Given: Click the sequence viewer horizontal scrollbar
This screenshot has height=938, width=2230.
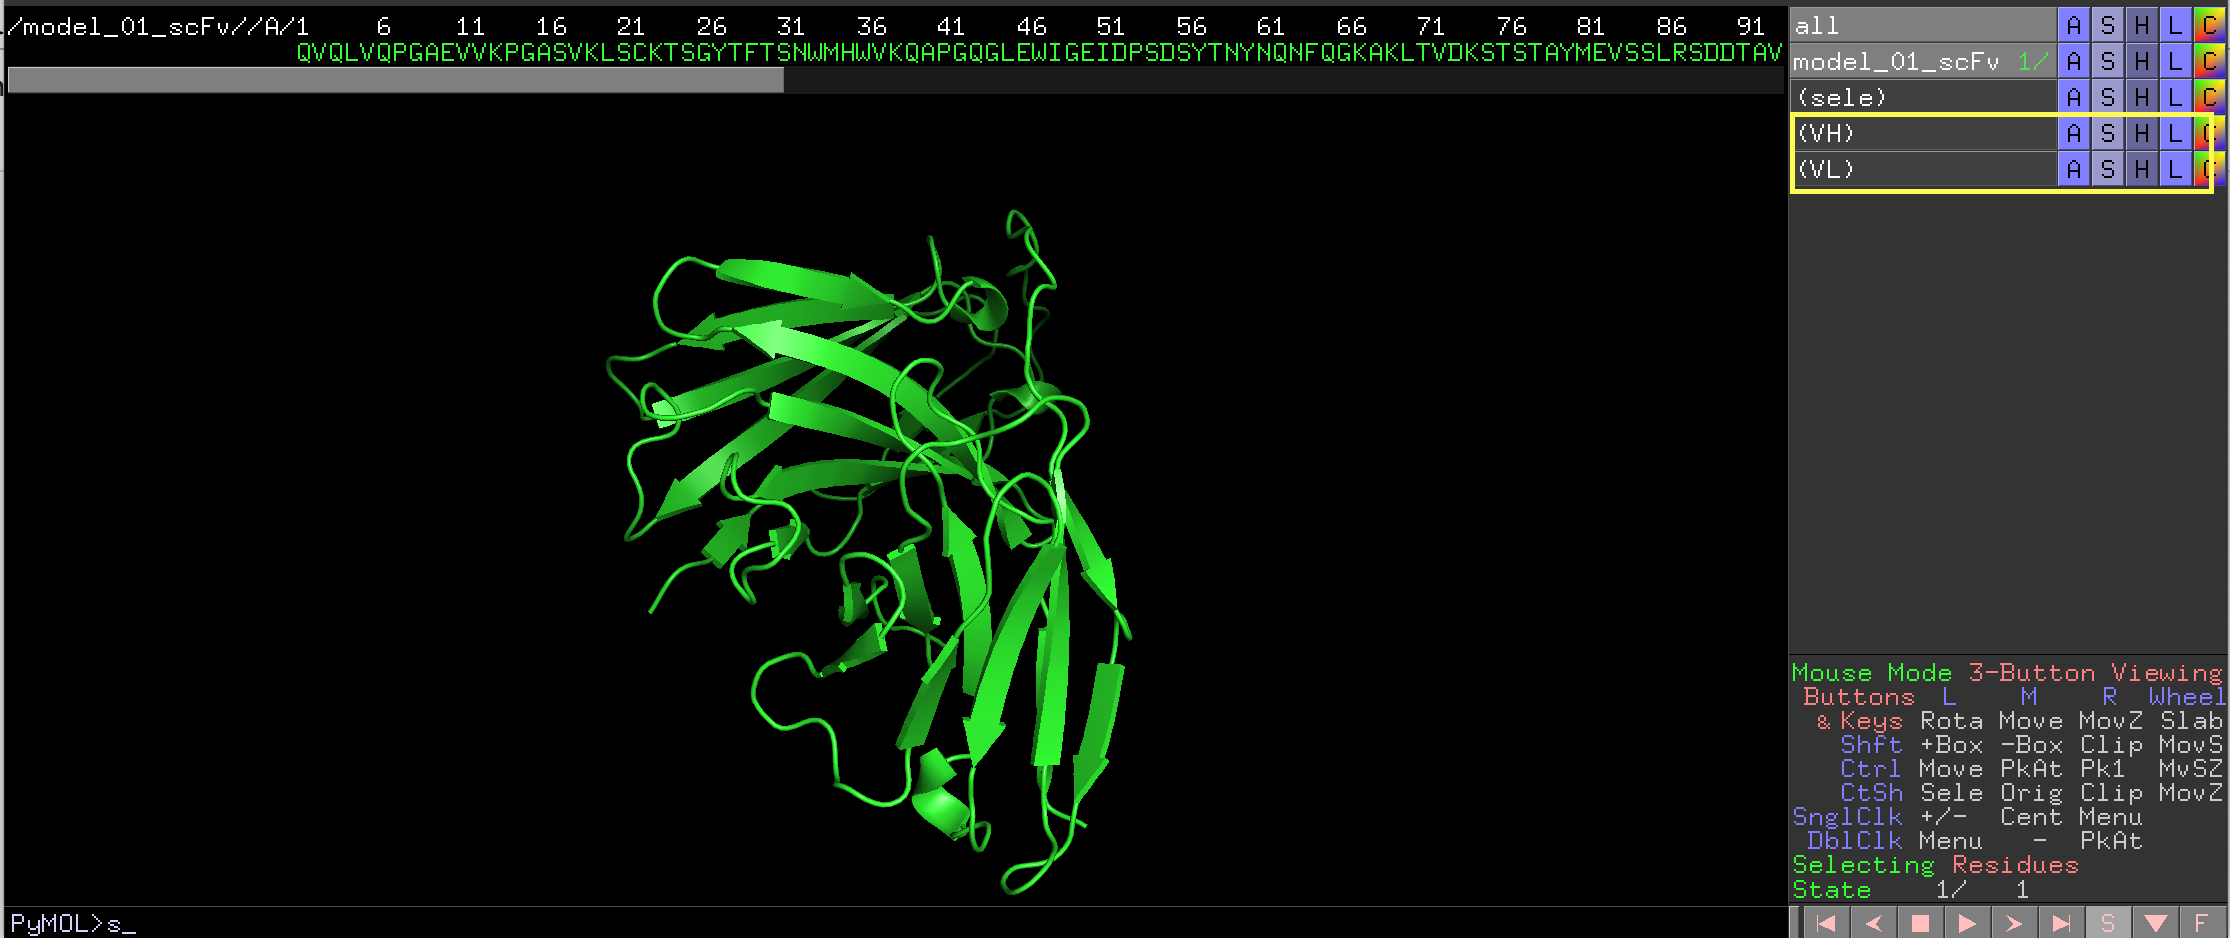Looking at the screenshot, I should (x=396, y=80).
